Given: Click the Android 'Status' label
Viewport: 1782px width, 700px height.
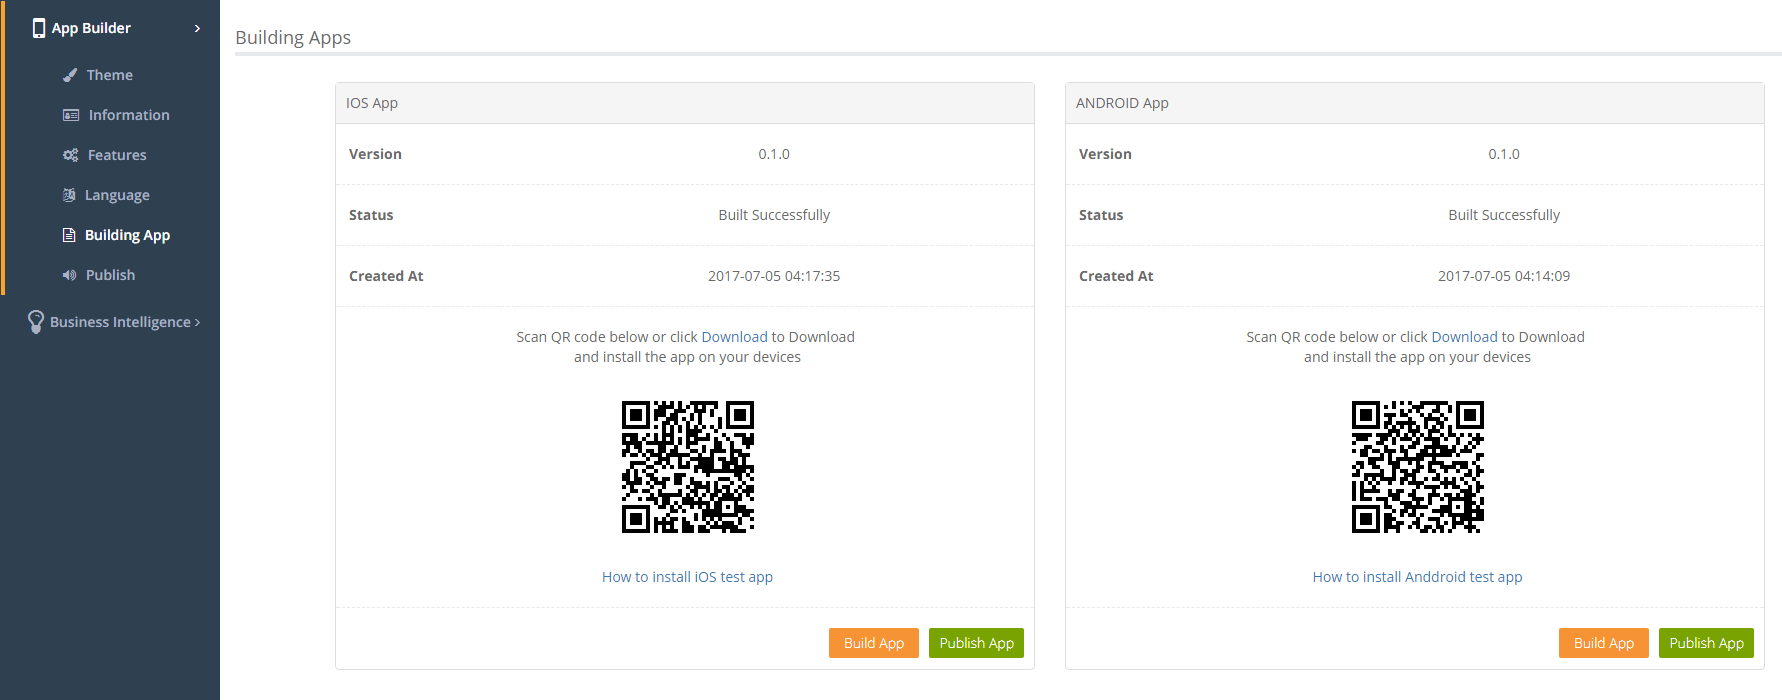Looking at the screenshot, I should coord(1101,215).
